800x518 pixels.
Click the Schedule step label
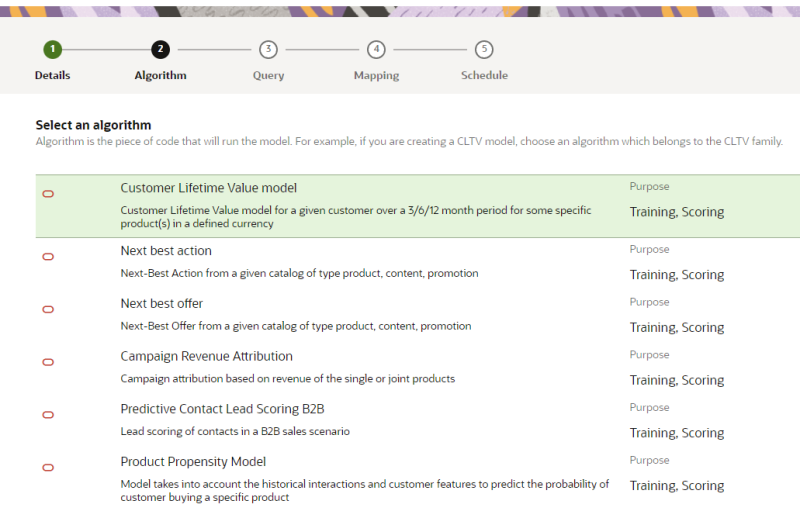coord(484,75)
